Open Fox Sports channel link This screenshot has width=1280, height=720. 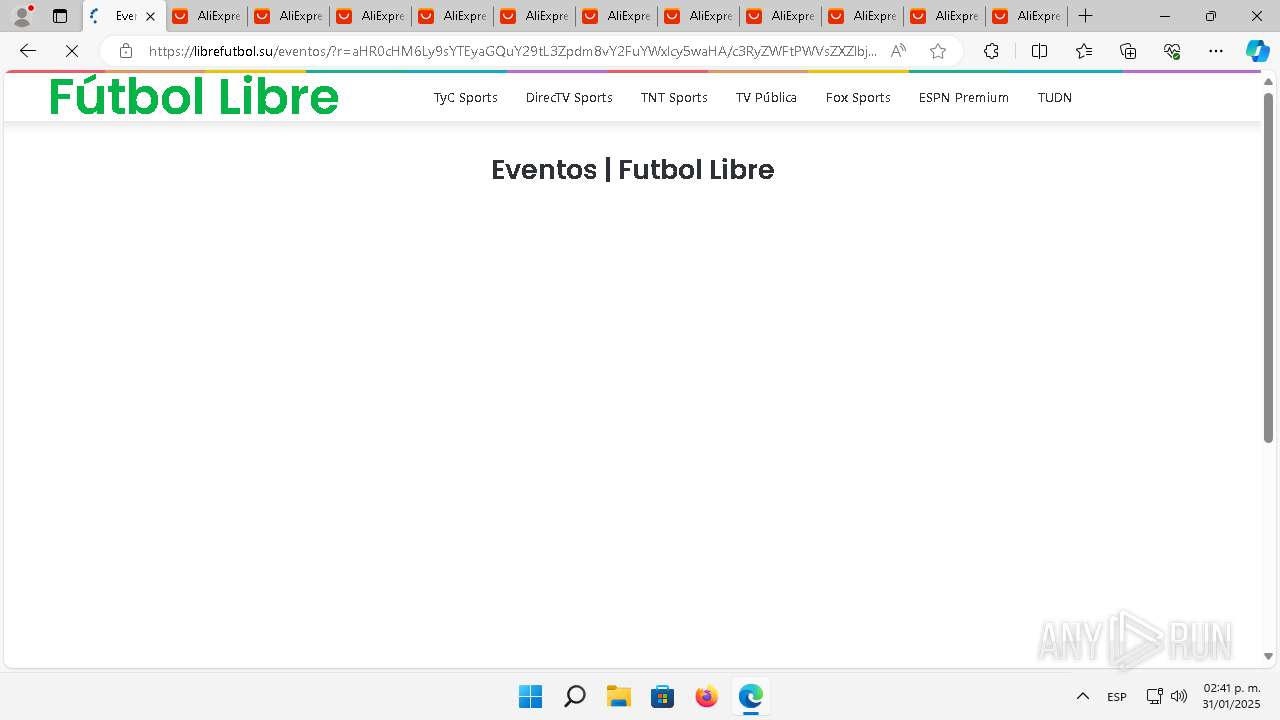click(858, 97)
